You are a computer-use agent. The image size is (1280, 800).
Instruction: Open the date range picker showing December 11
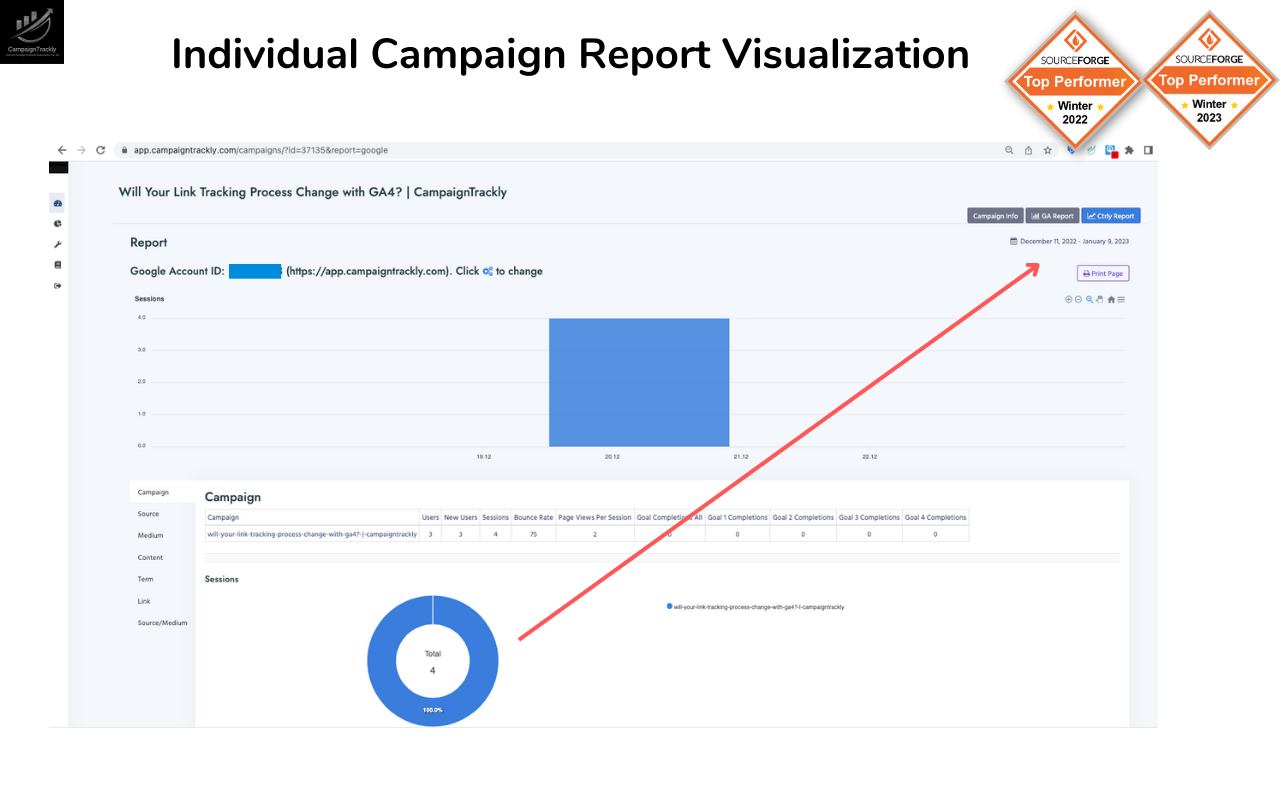click(x=1067, y=240)
